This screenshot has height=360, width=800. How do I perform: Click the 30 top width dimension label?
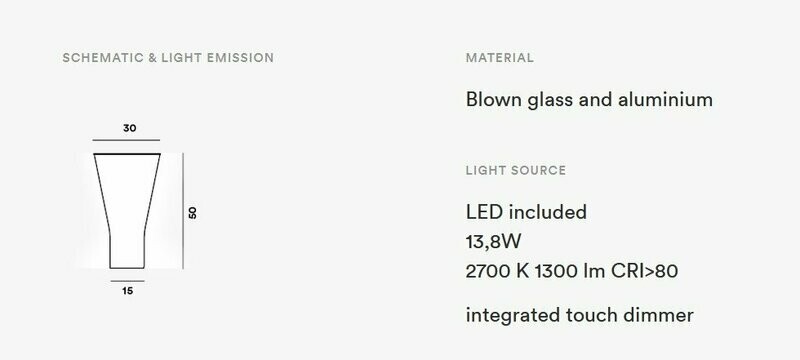(x=130, y=128)
